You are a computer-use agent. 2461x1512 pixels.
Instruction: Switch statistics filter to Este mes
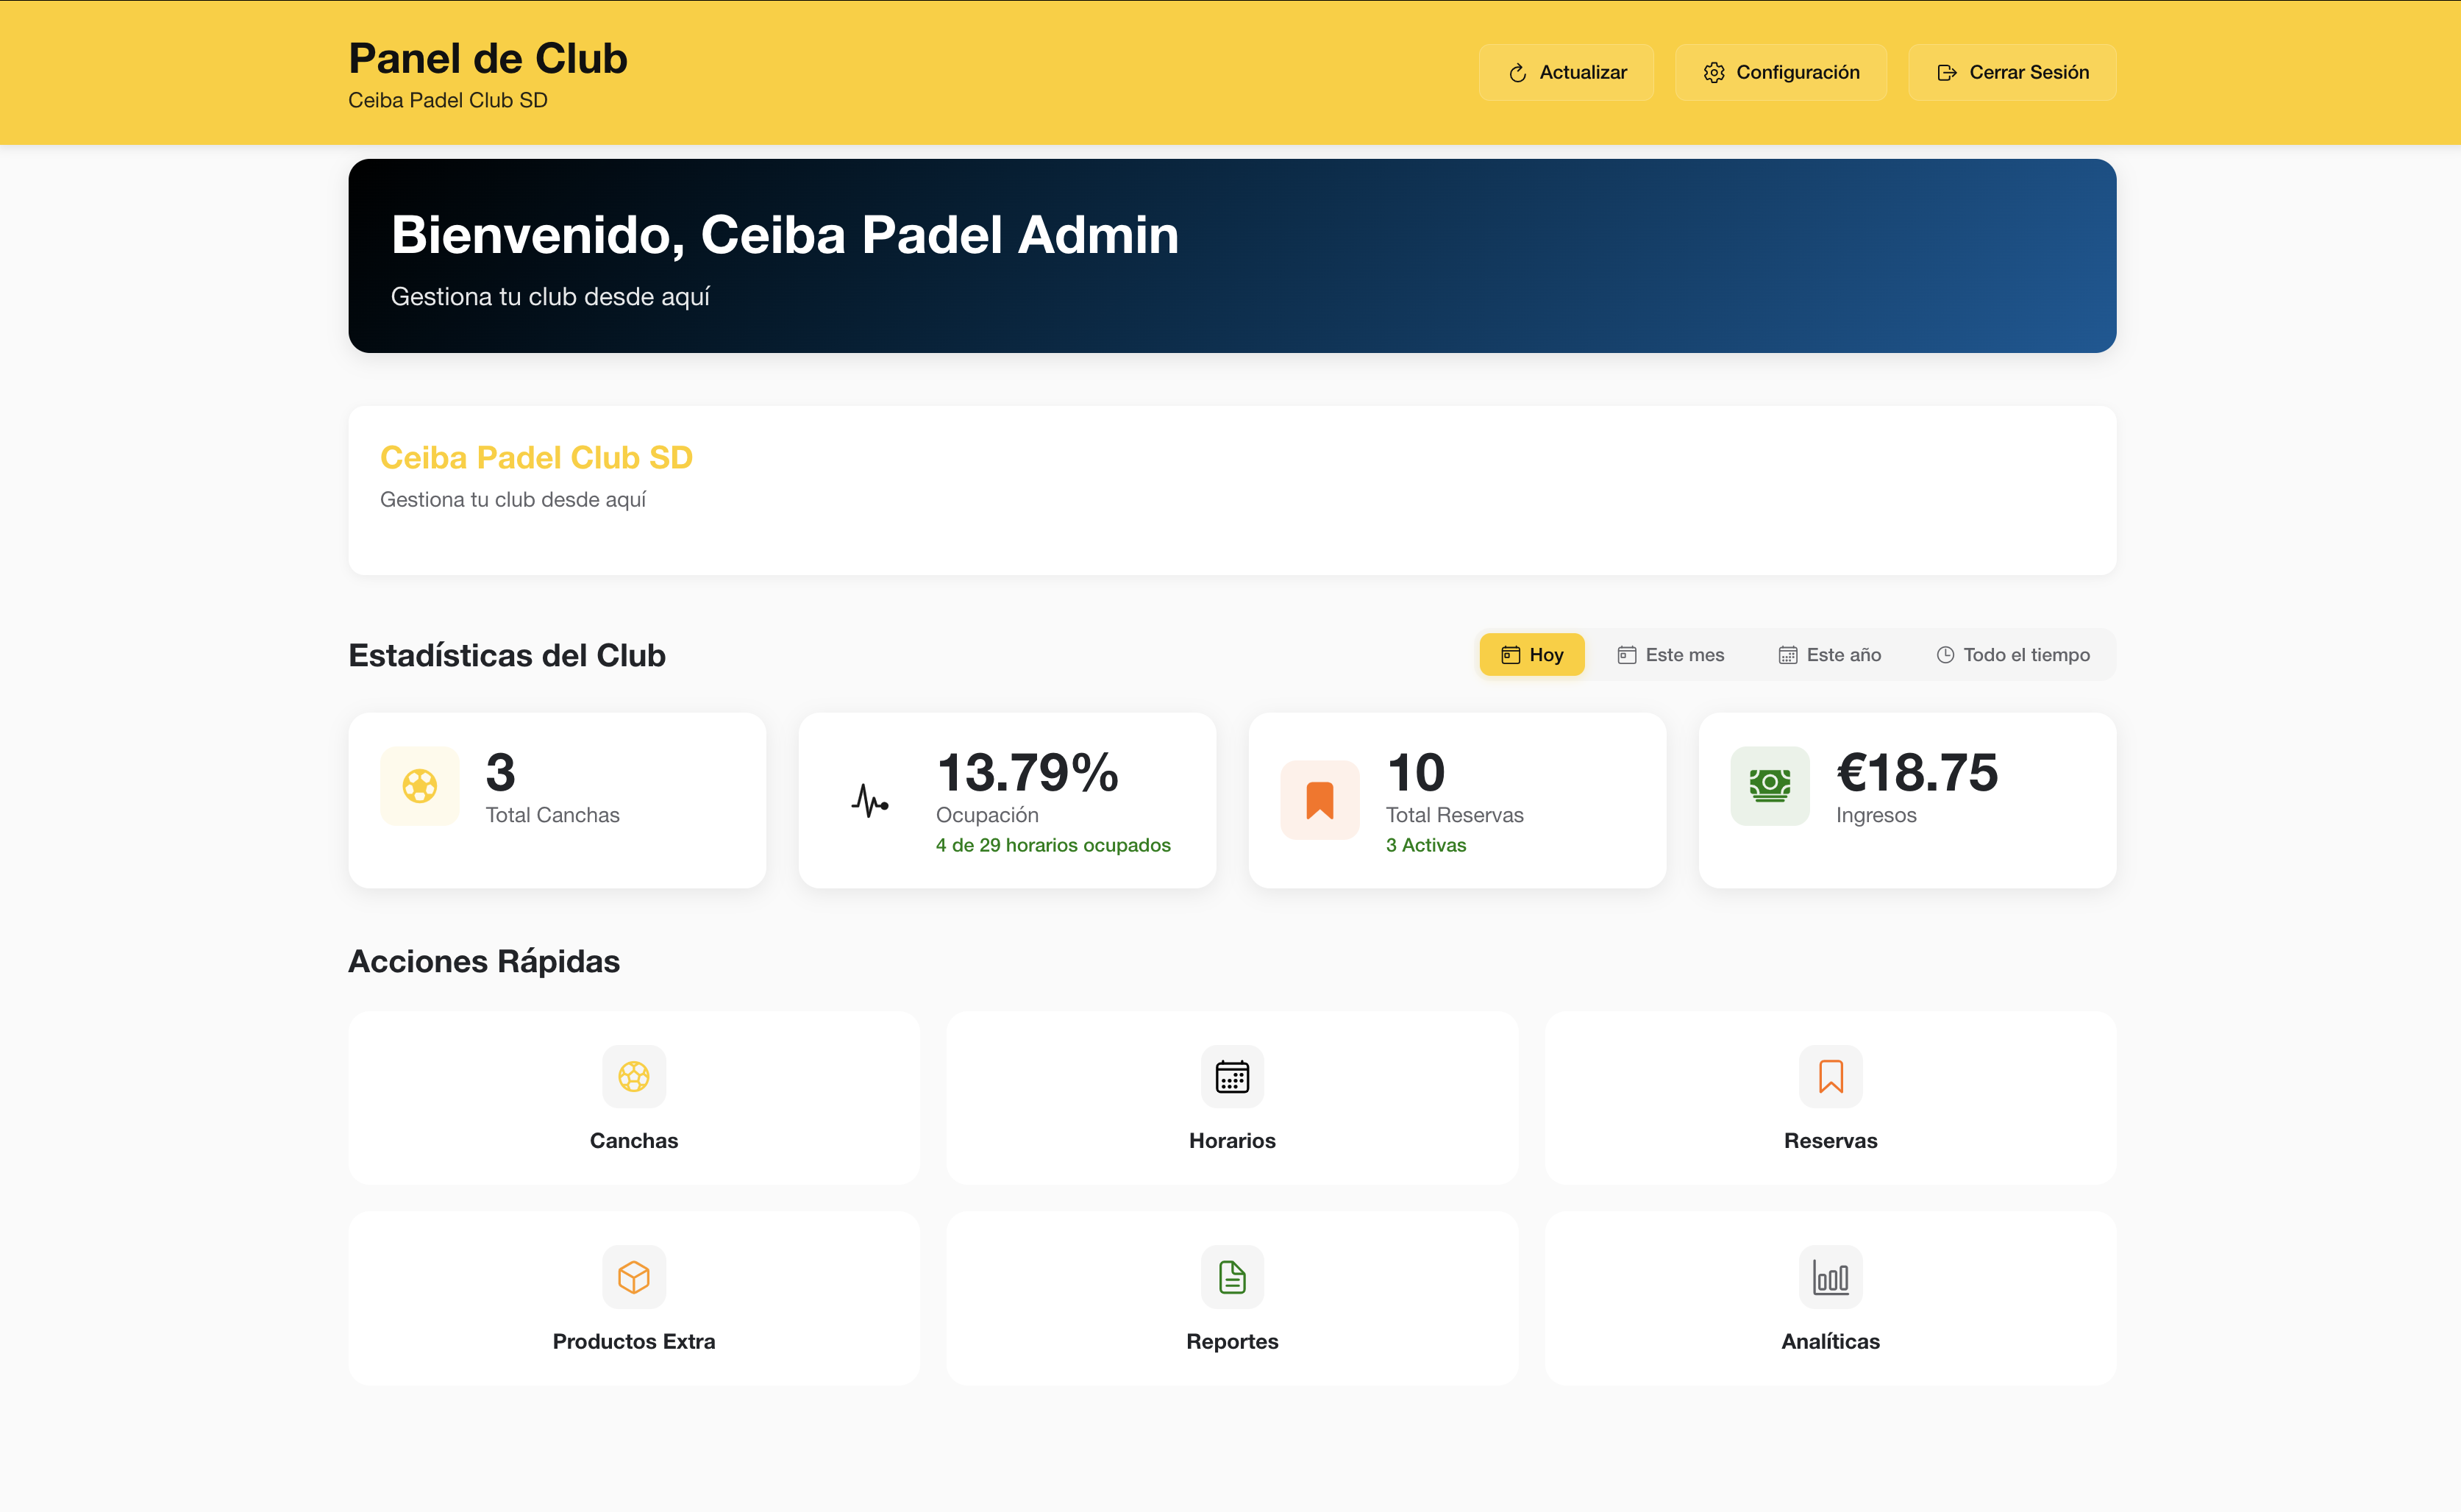click(1670, 655)
